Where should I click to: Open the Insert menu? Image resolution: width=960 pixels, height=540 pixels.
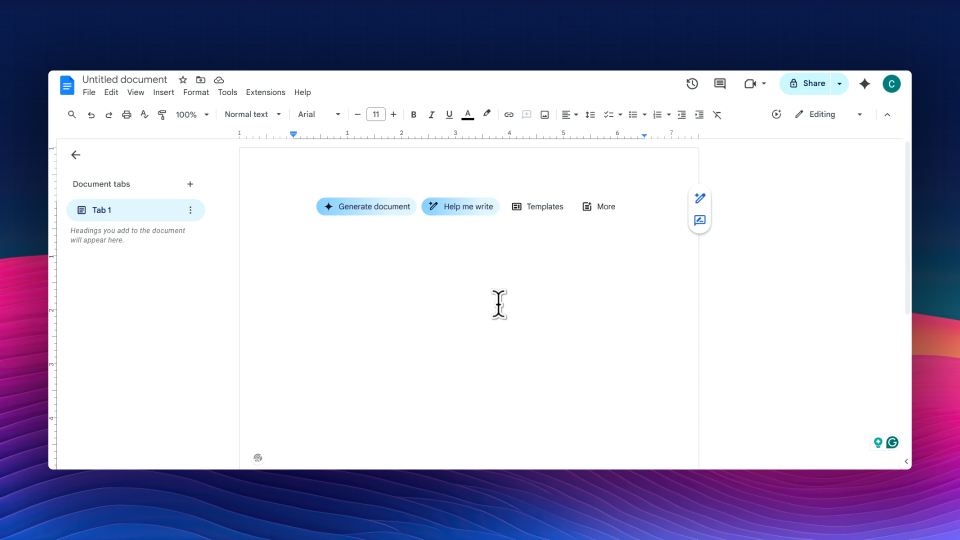tap(163, 92)
